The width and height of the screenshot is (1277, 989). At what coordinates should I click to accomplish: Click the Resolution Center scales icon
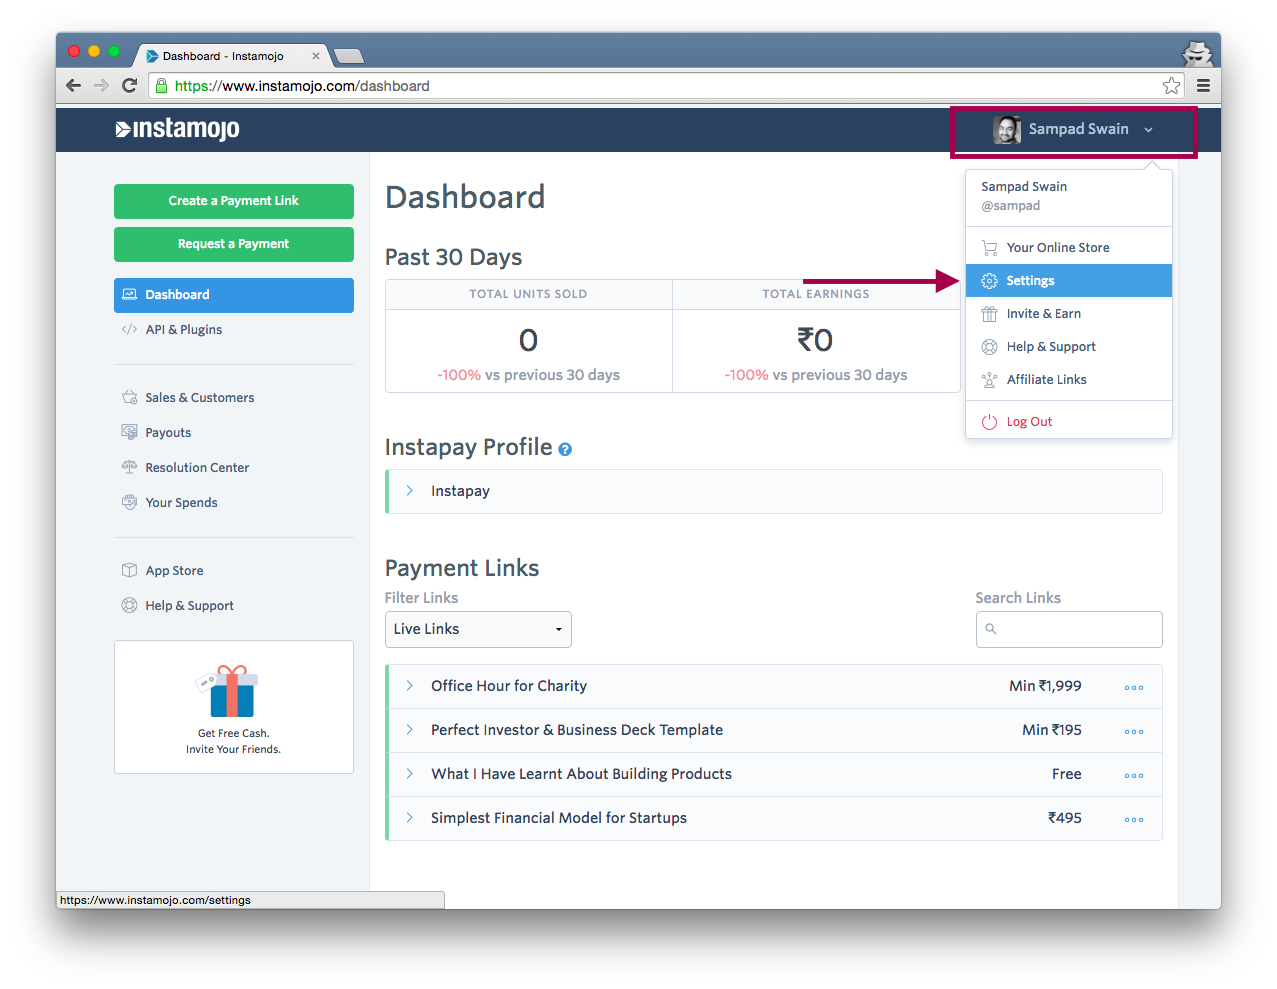pos(129,467)
